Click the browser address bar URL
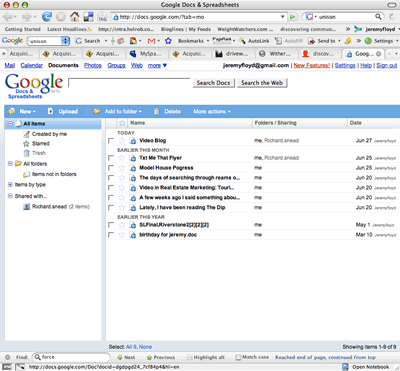Image resolution: width=400 pixels, height=371 pixels. coord(198,17)
